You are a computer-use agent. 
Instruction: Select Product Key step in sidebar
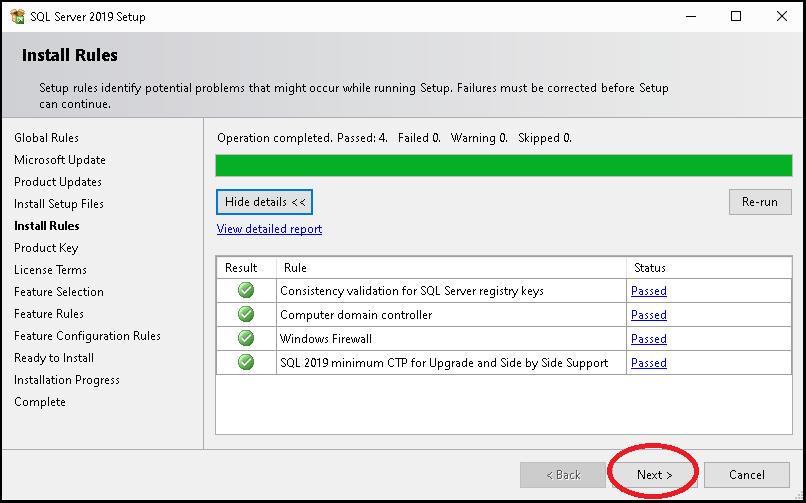click(46, 248)
